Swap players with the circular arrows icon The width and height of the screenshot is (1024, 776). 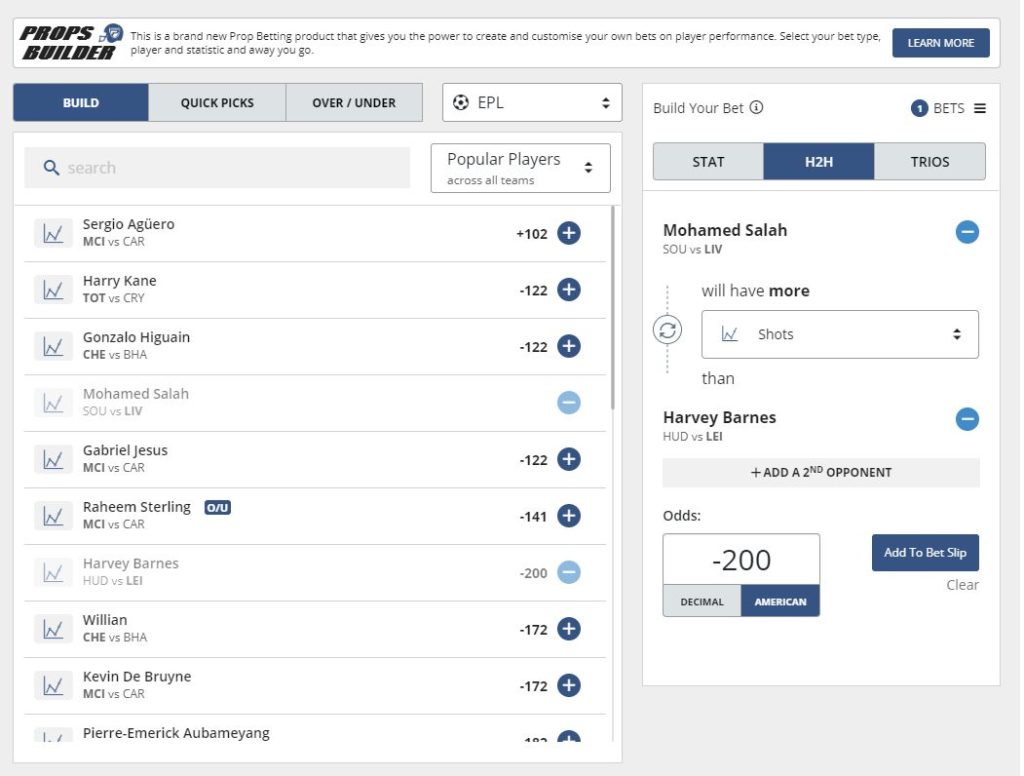click(667, 330)
